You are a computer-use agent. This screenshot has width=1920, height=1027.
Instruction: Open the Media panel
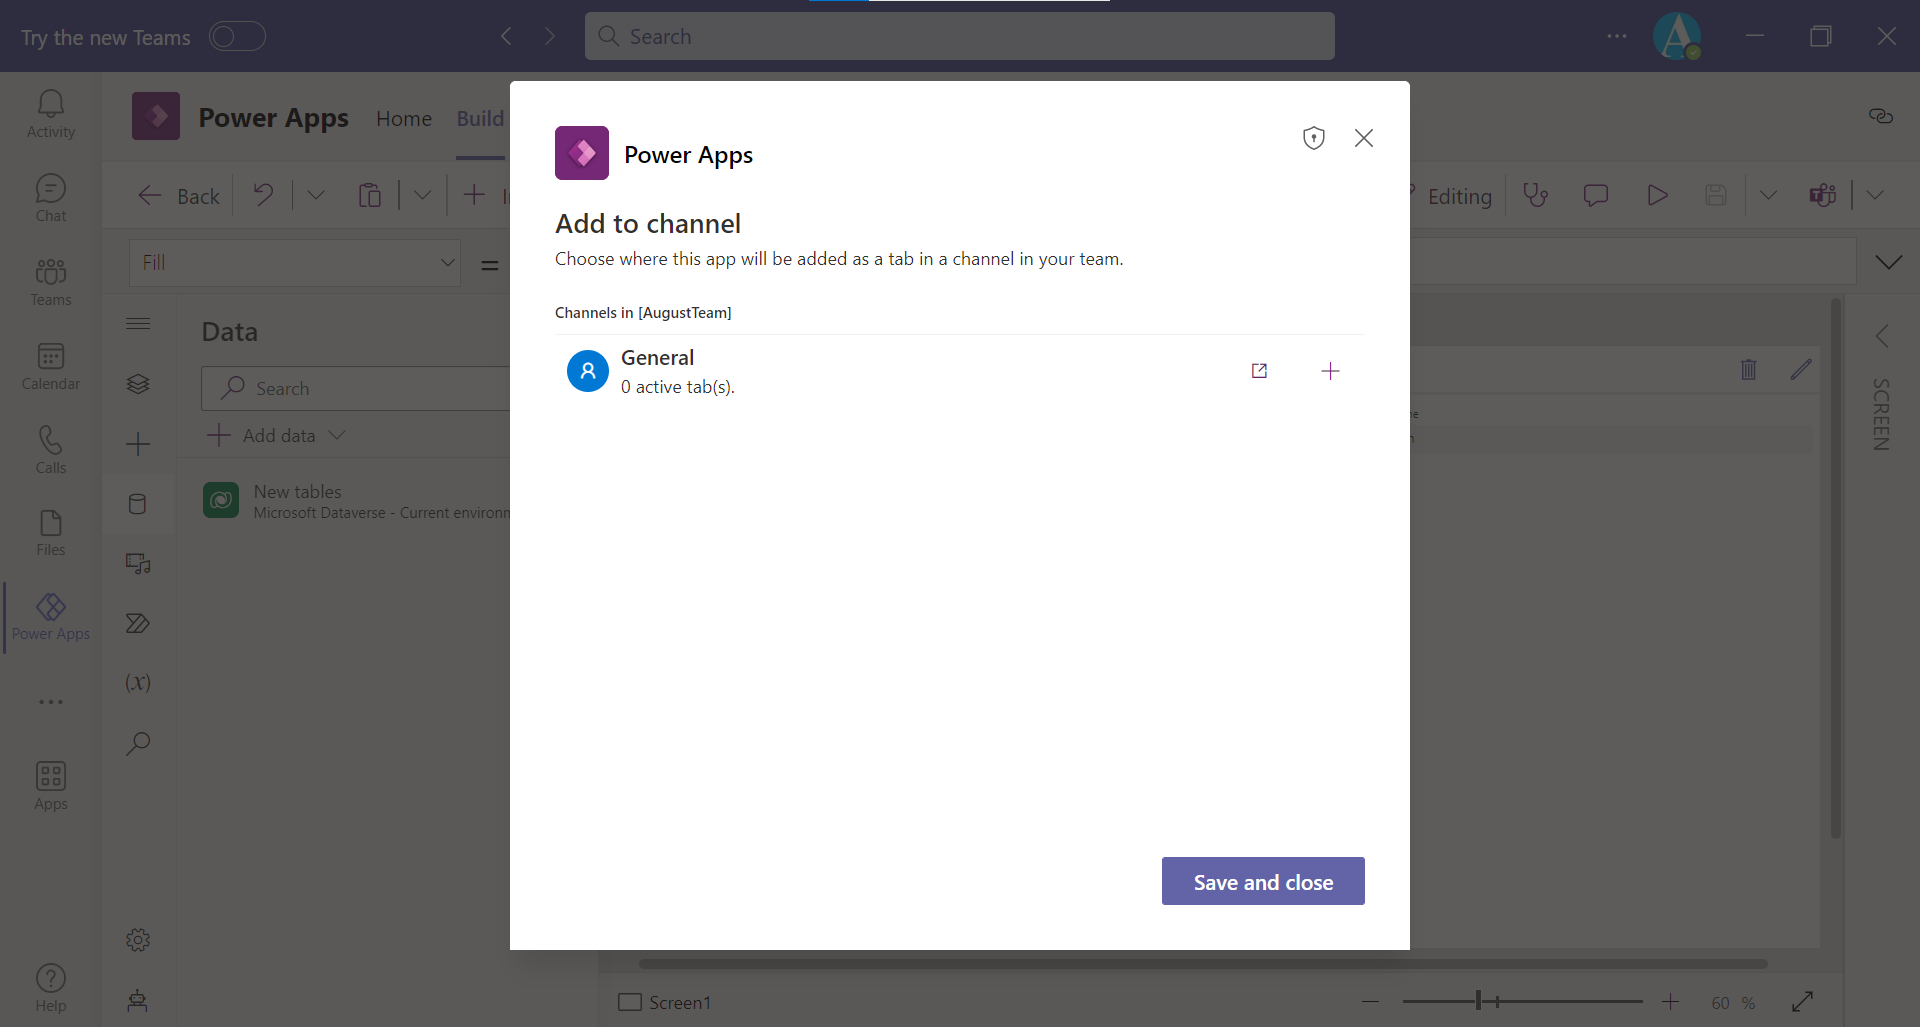(138, 563)
